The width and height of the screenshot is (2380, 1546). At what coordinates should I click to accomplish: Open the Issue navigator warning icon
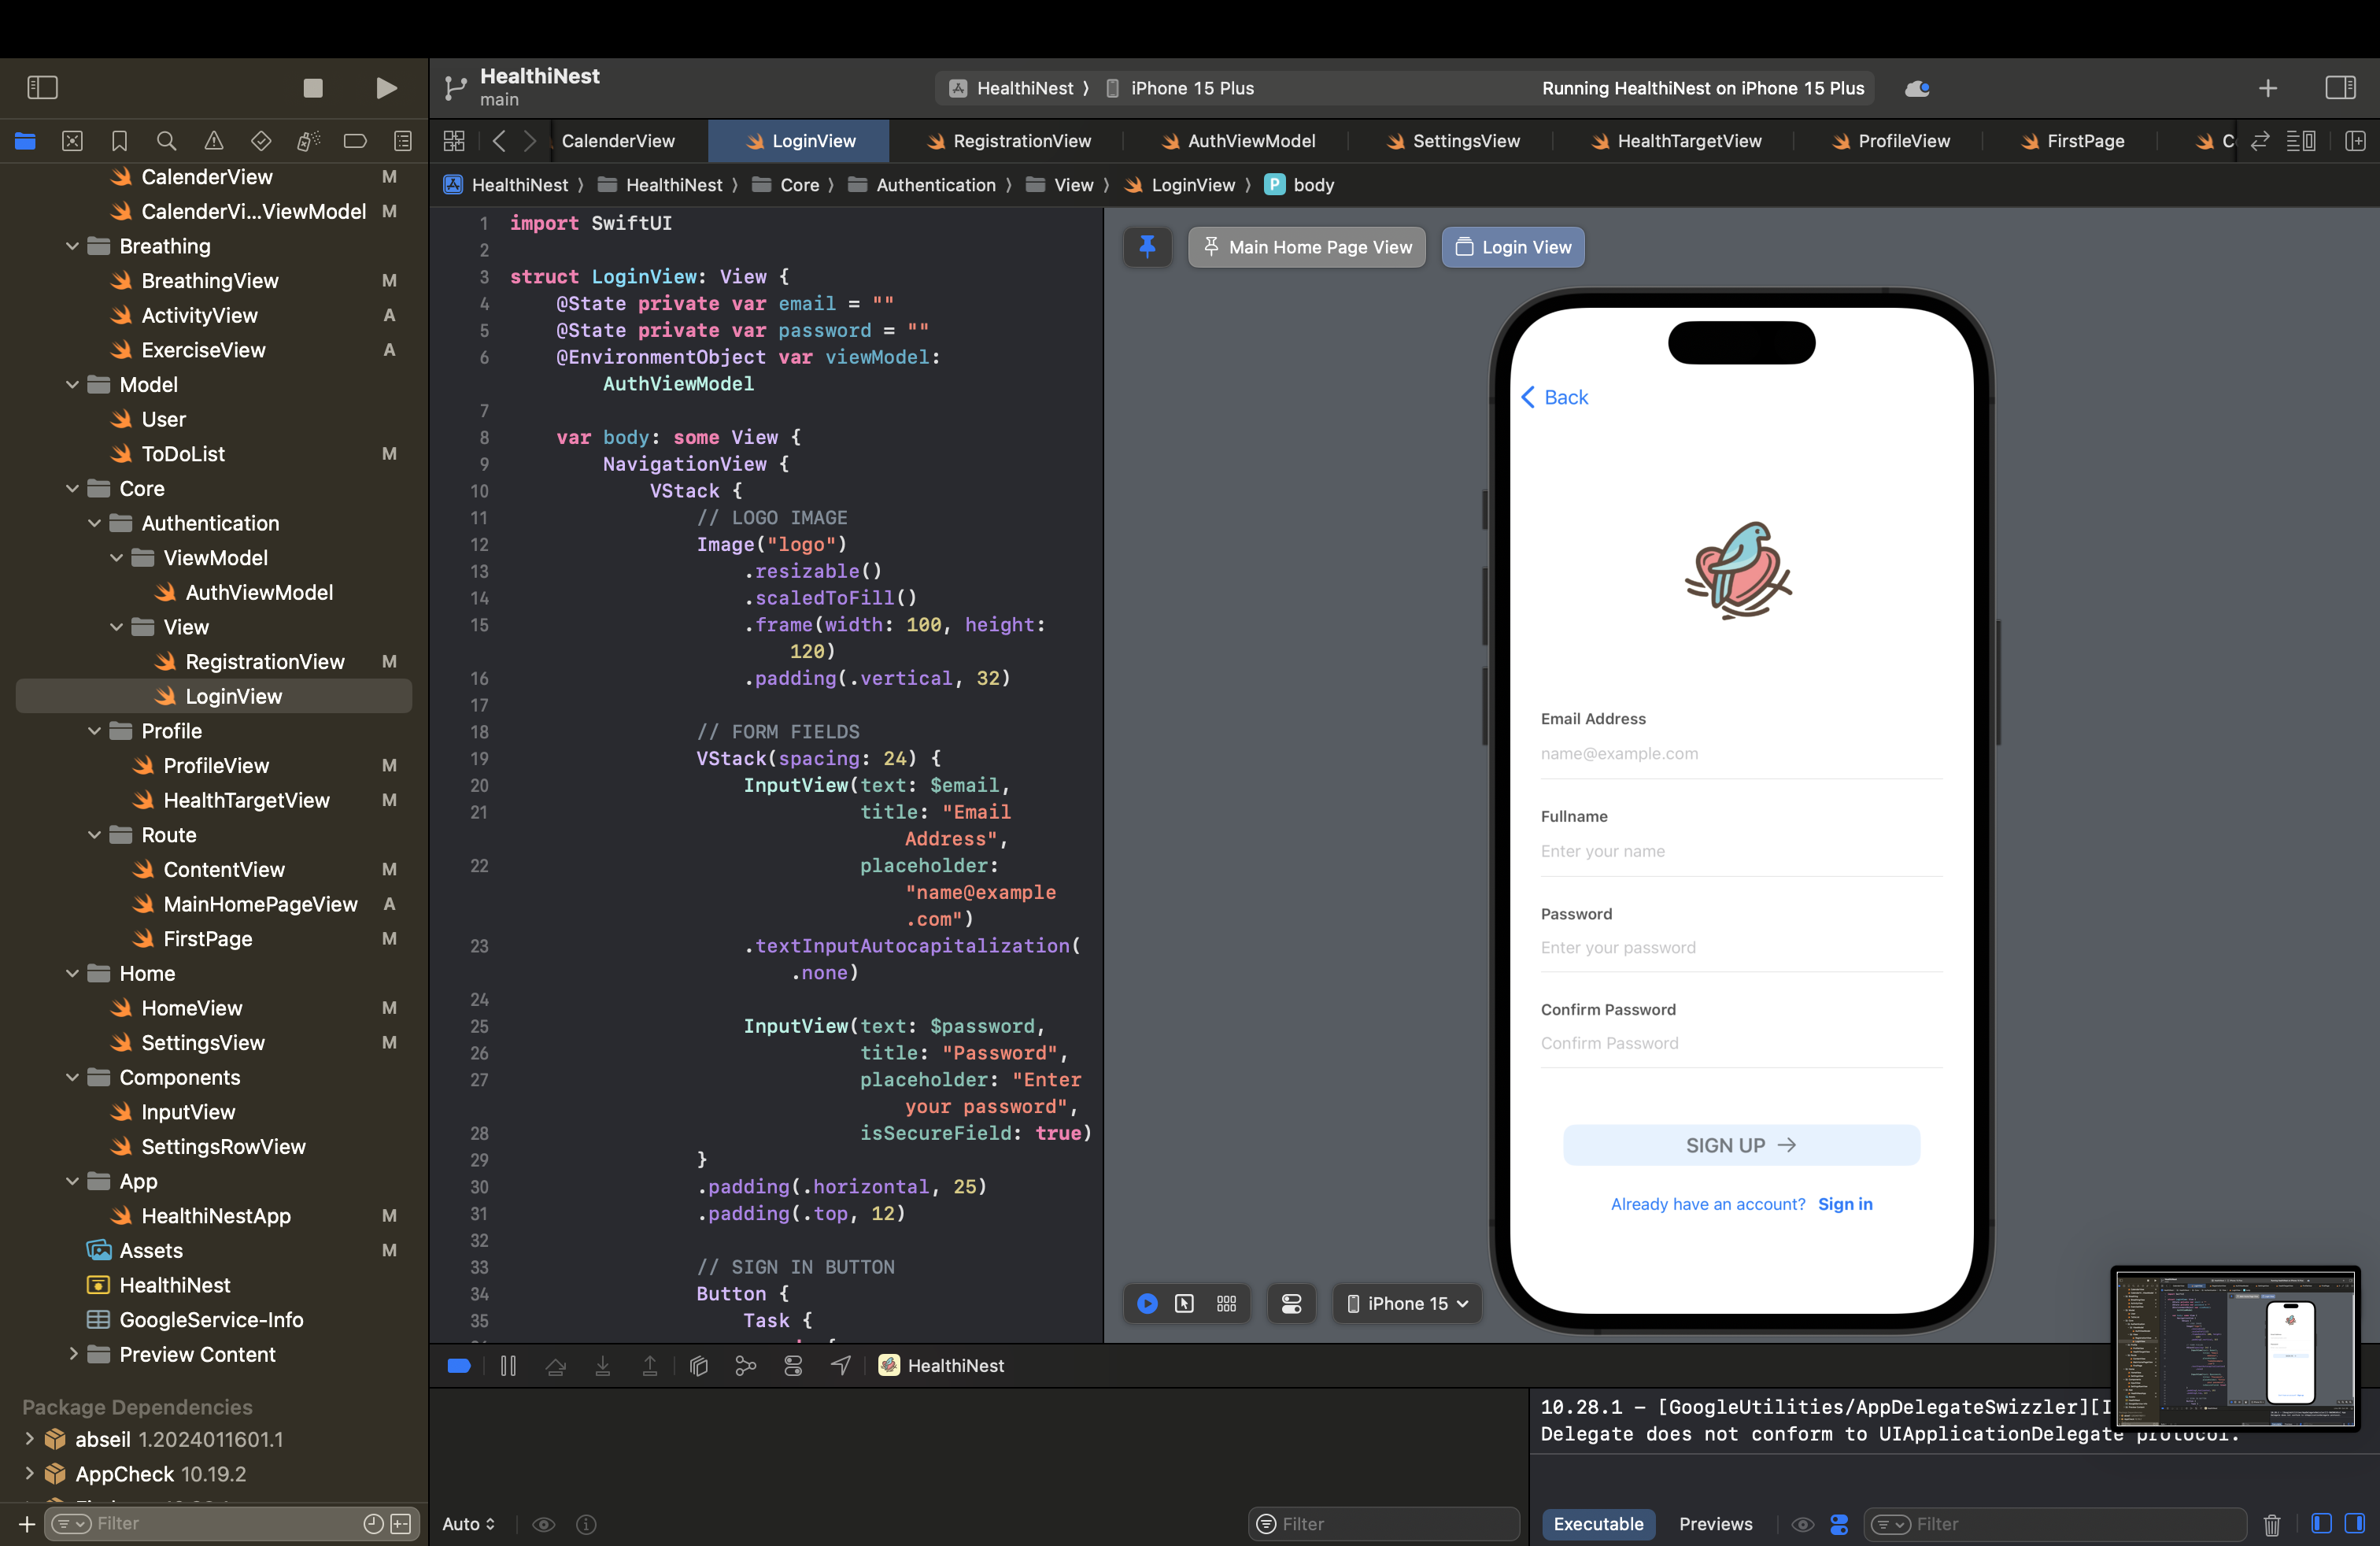[x=214, y=141]
